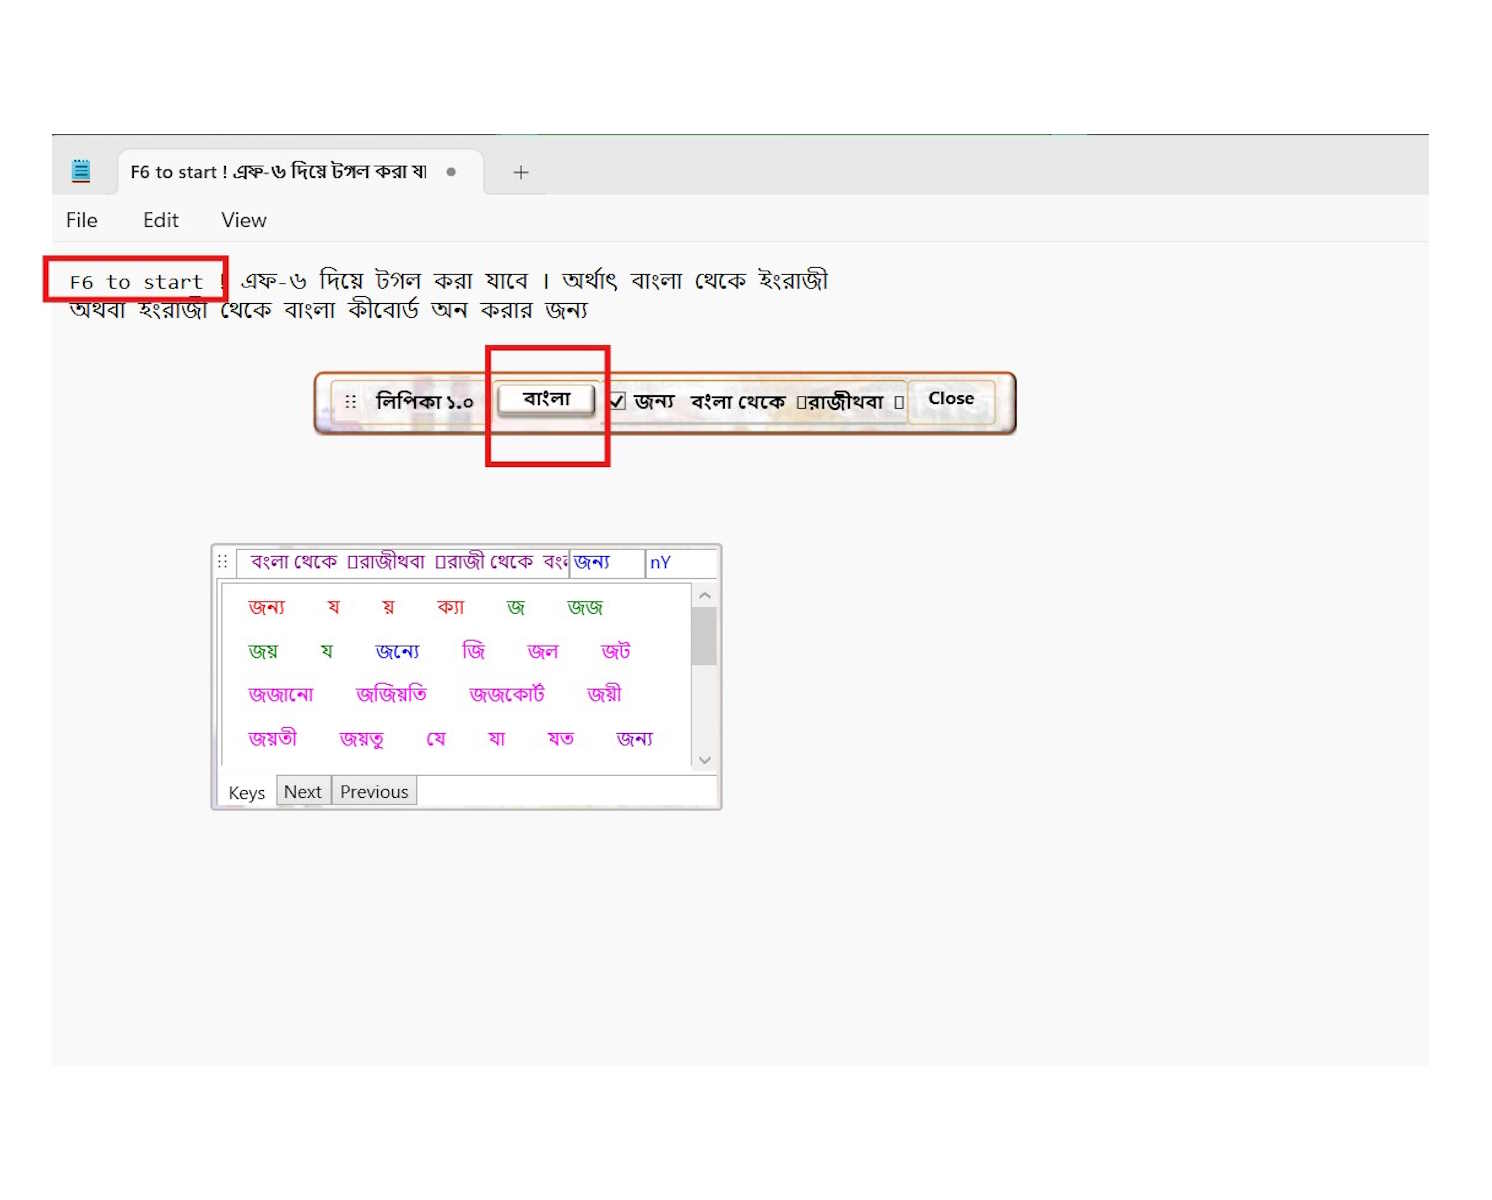The width and height of the screenshot is (1492, 1200).
Task: Click the unsaved-changes dot on the document tab
Action: click(451, 172)
